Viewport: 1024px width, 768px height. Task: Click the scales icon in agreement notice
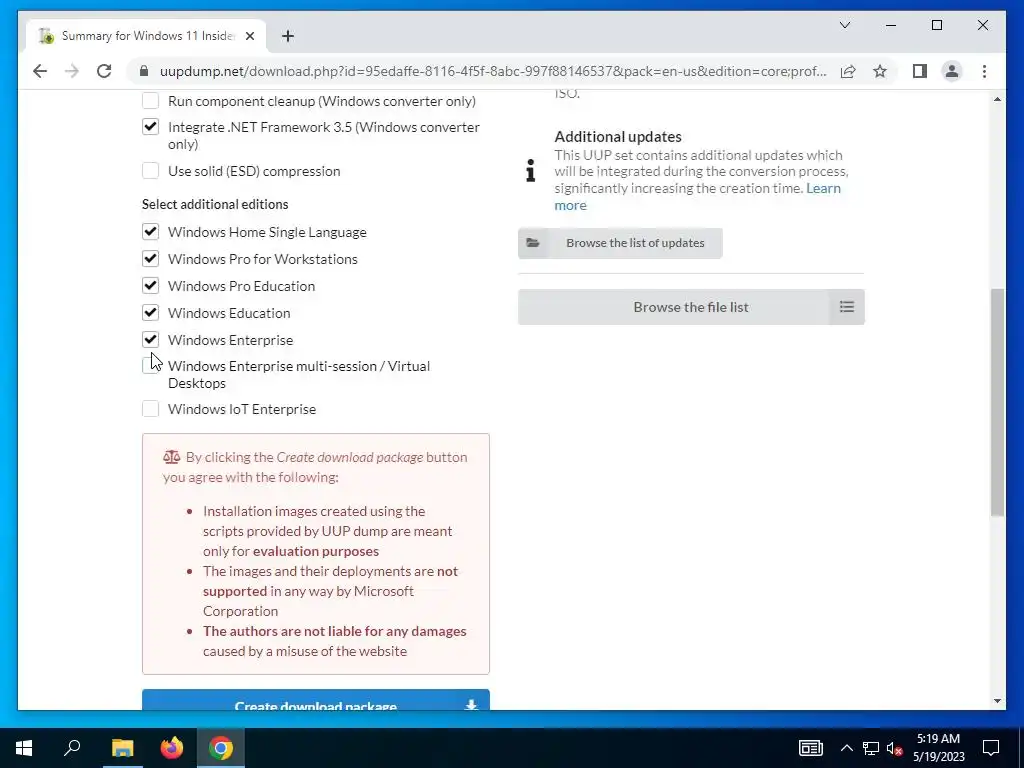172,456
